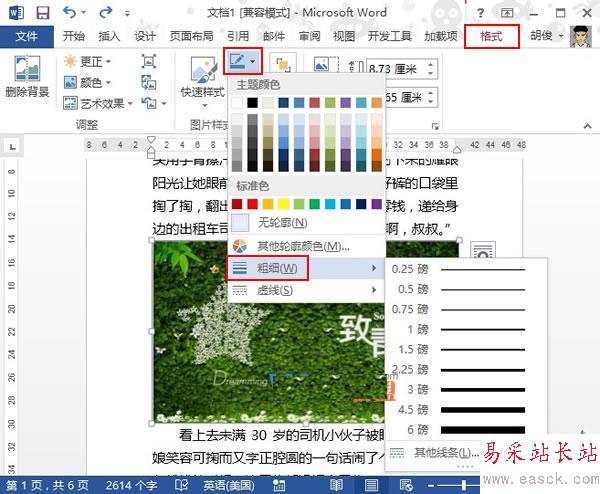Click the Save icon in the quick access toolbar
Image resolution: width=600 pixels, height=494 pixels.
pos(42,13)
